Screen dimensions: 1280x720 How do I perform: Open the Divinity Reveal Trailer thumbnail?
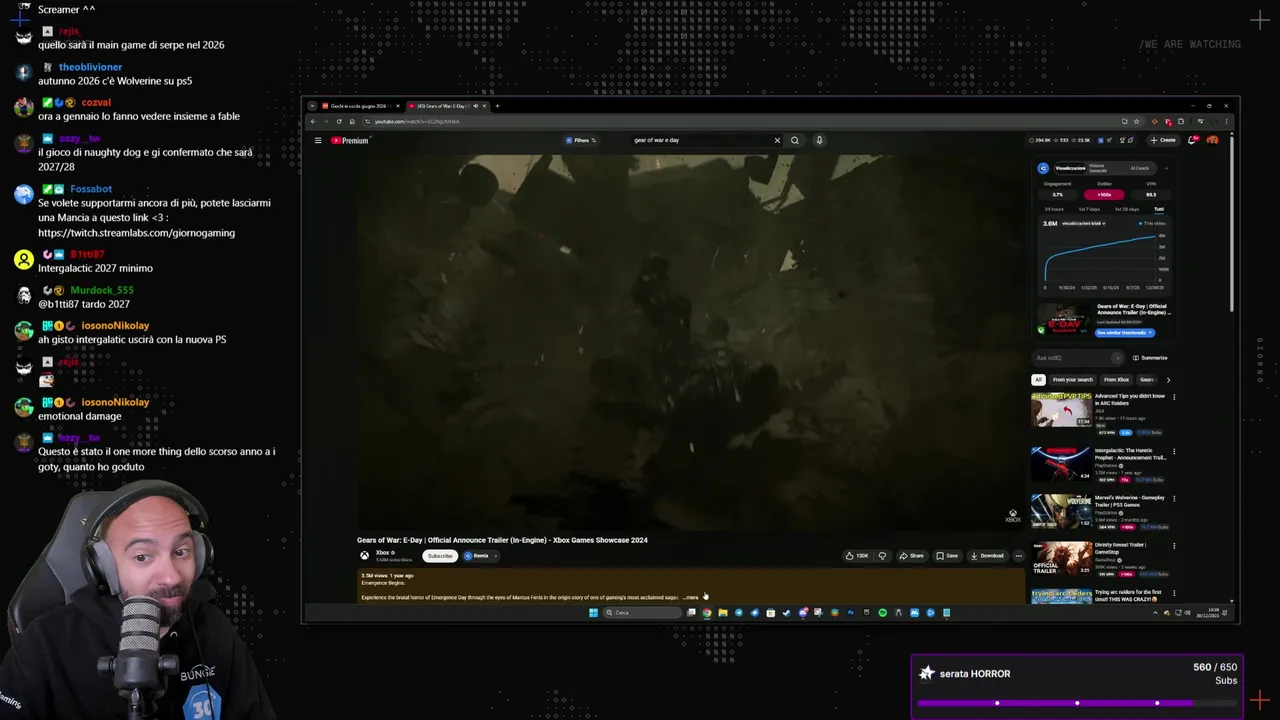point(1061,559)
